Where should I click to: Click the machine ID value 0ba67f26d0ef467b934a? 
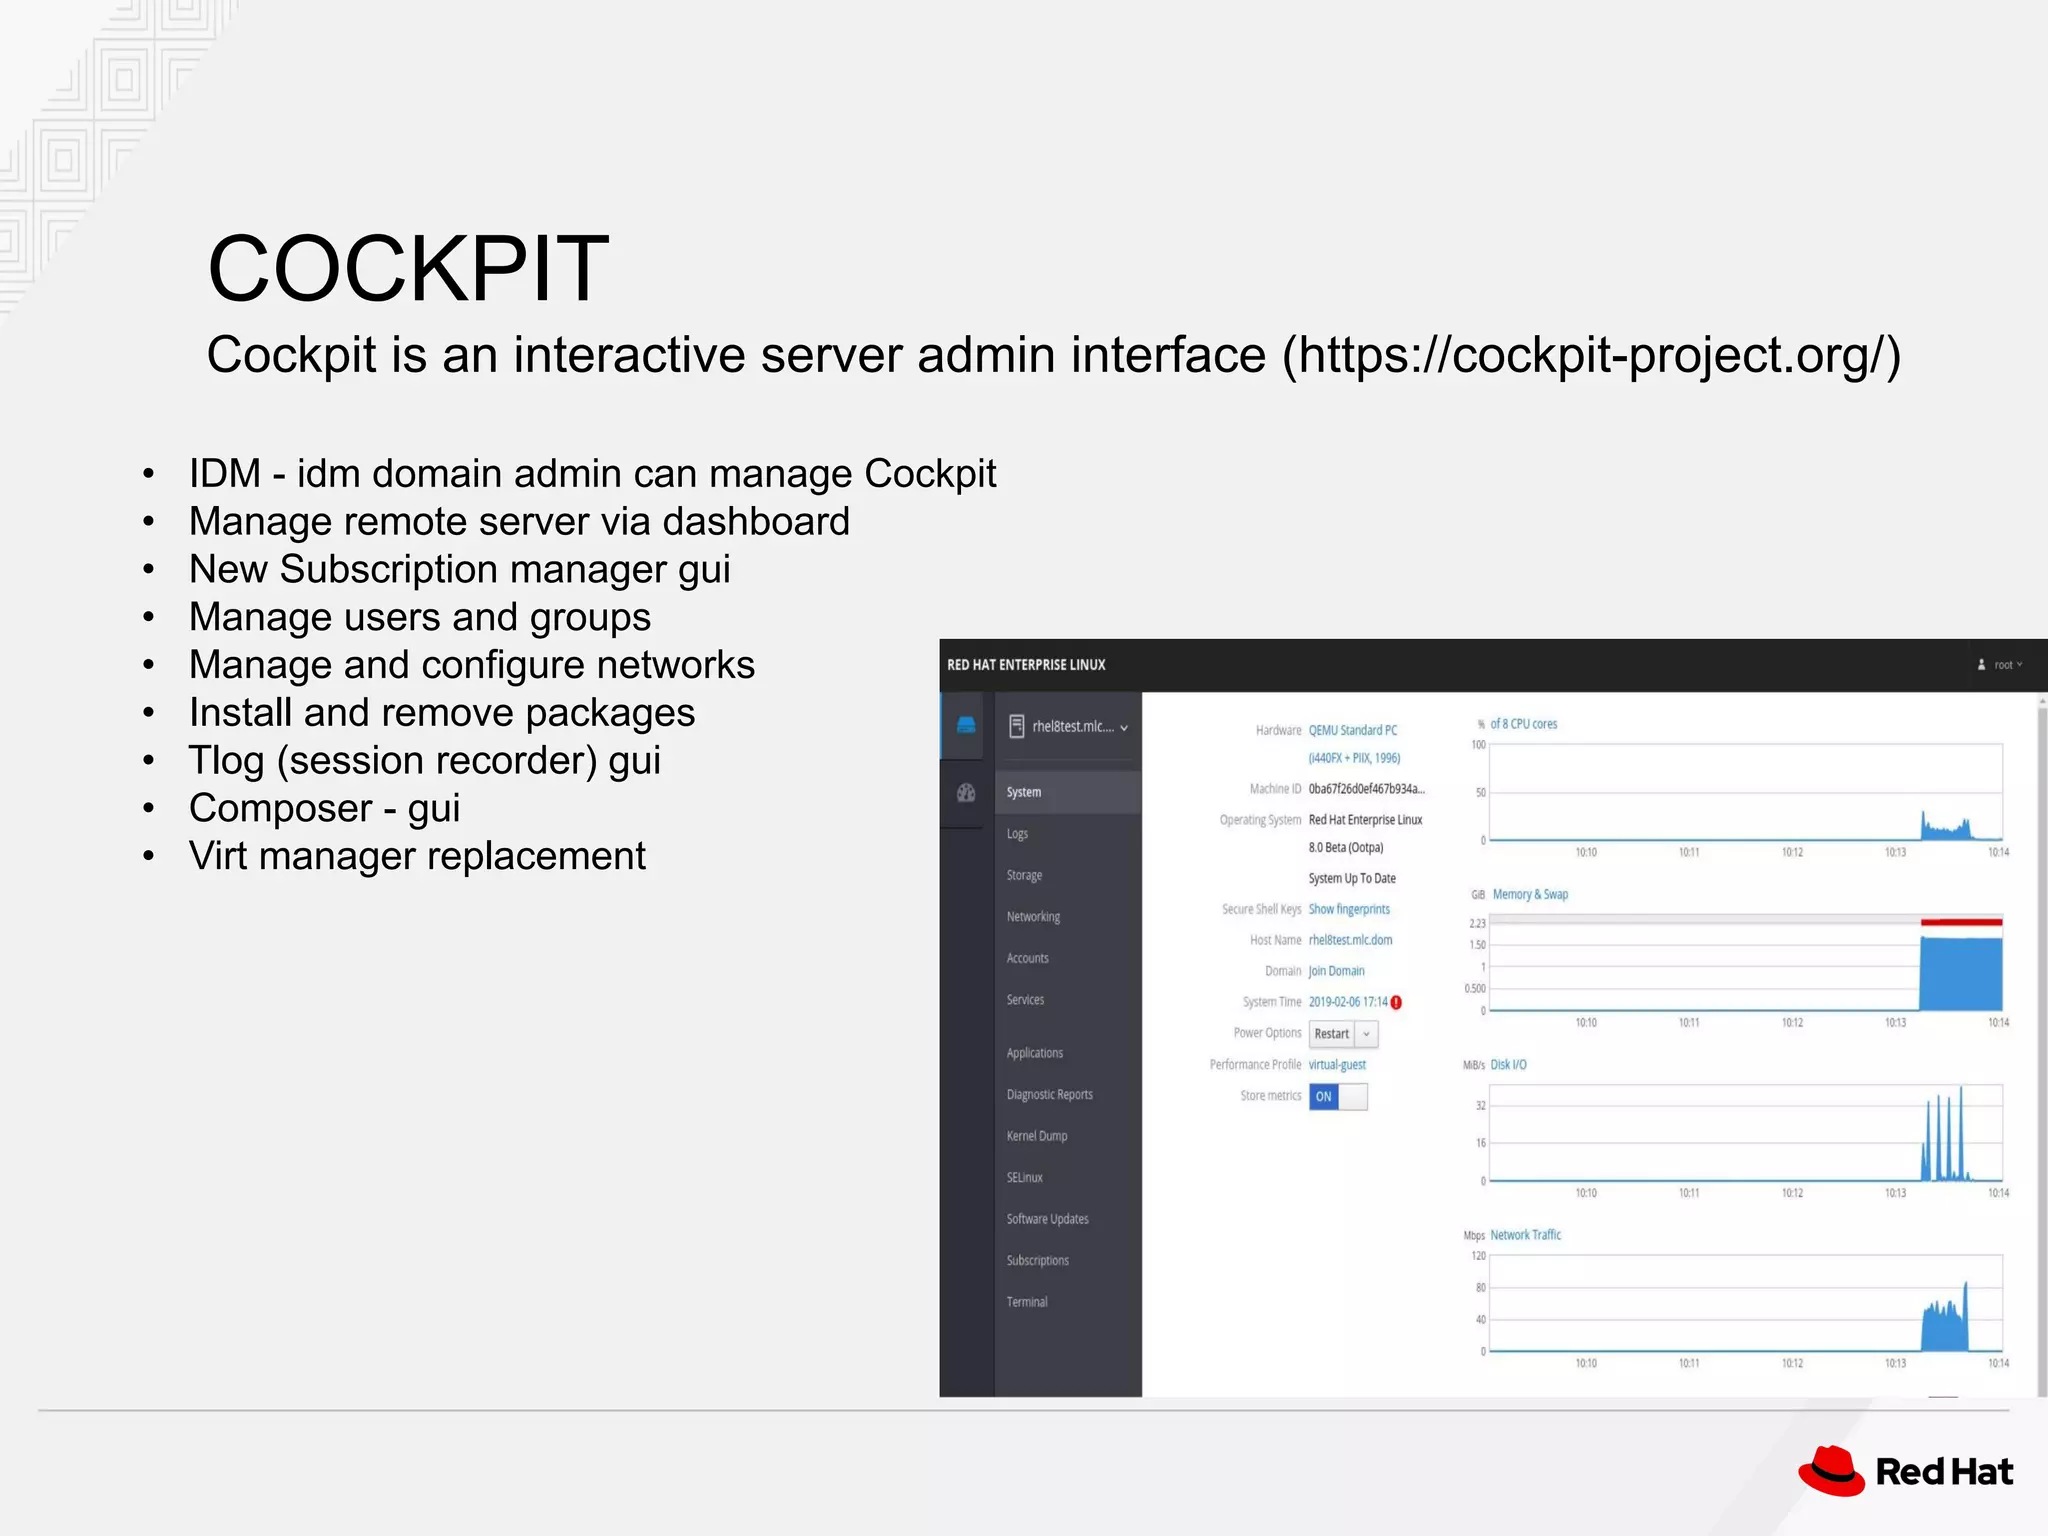click(1366, 789)
